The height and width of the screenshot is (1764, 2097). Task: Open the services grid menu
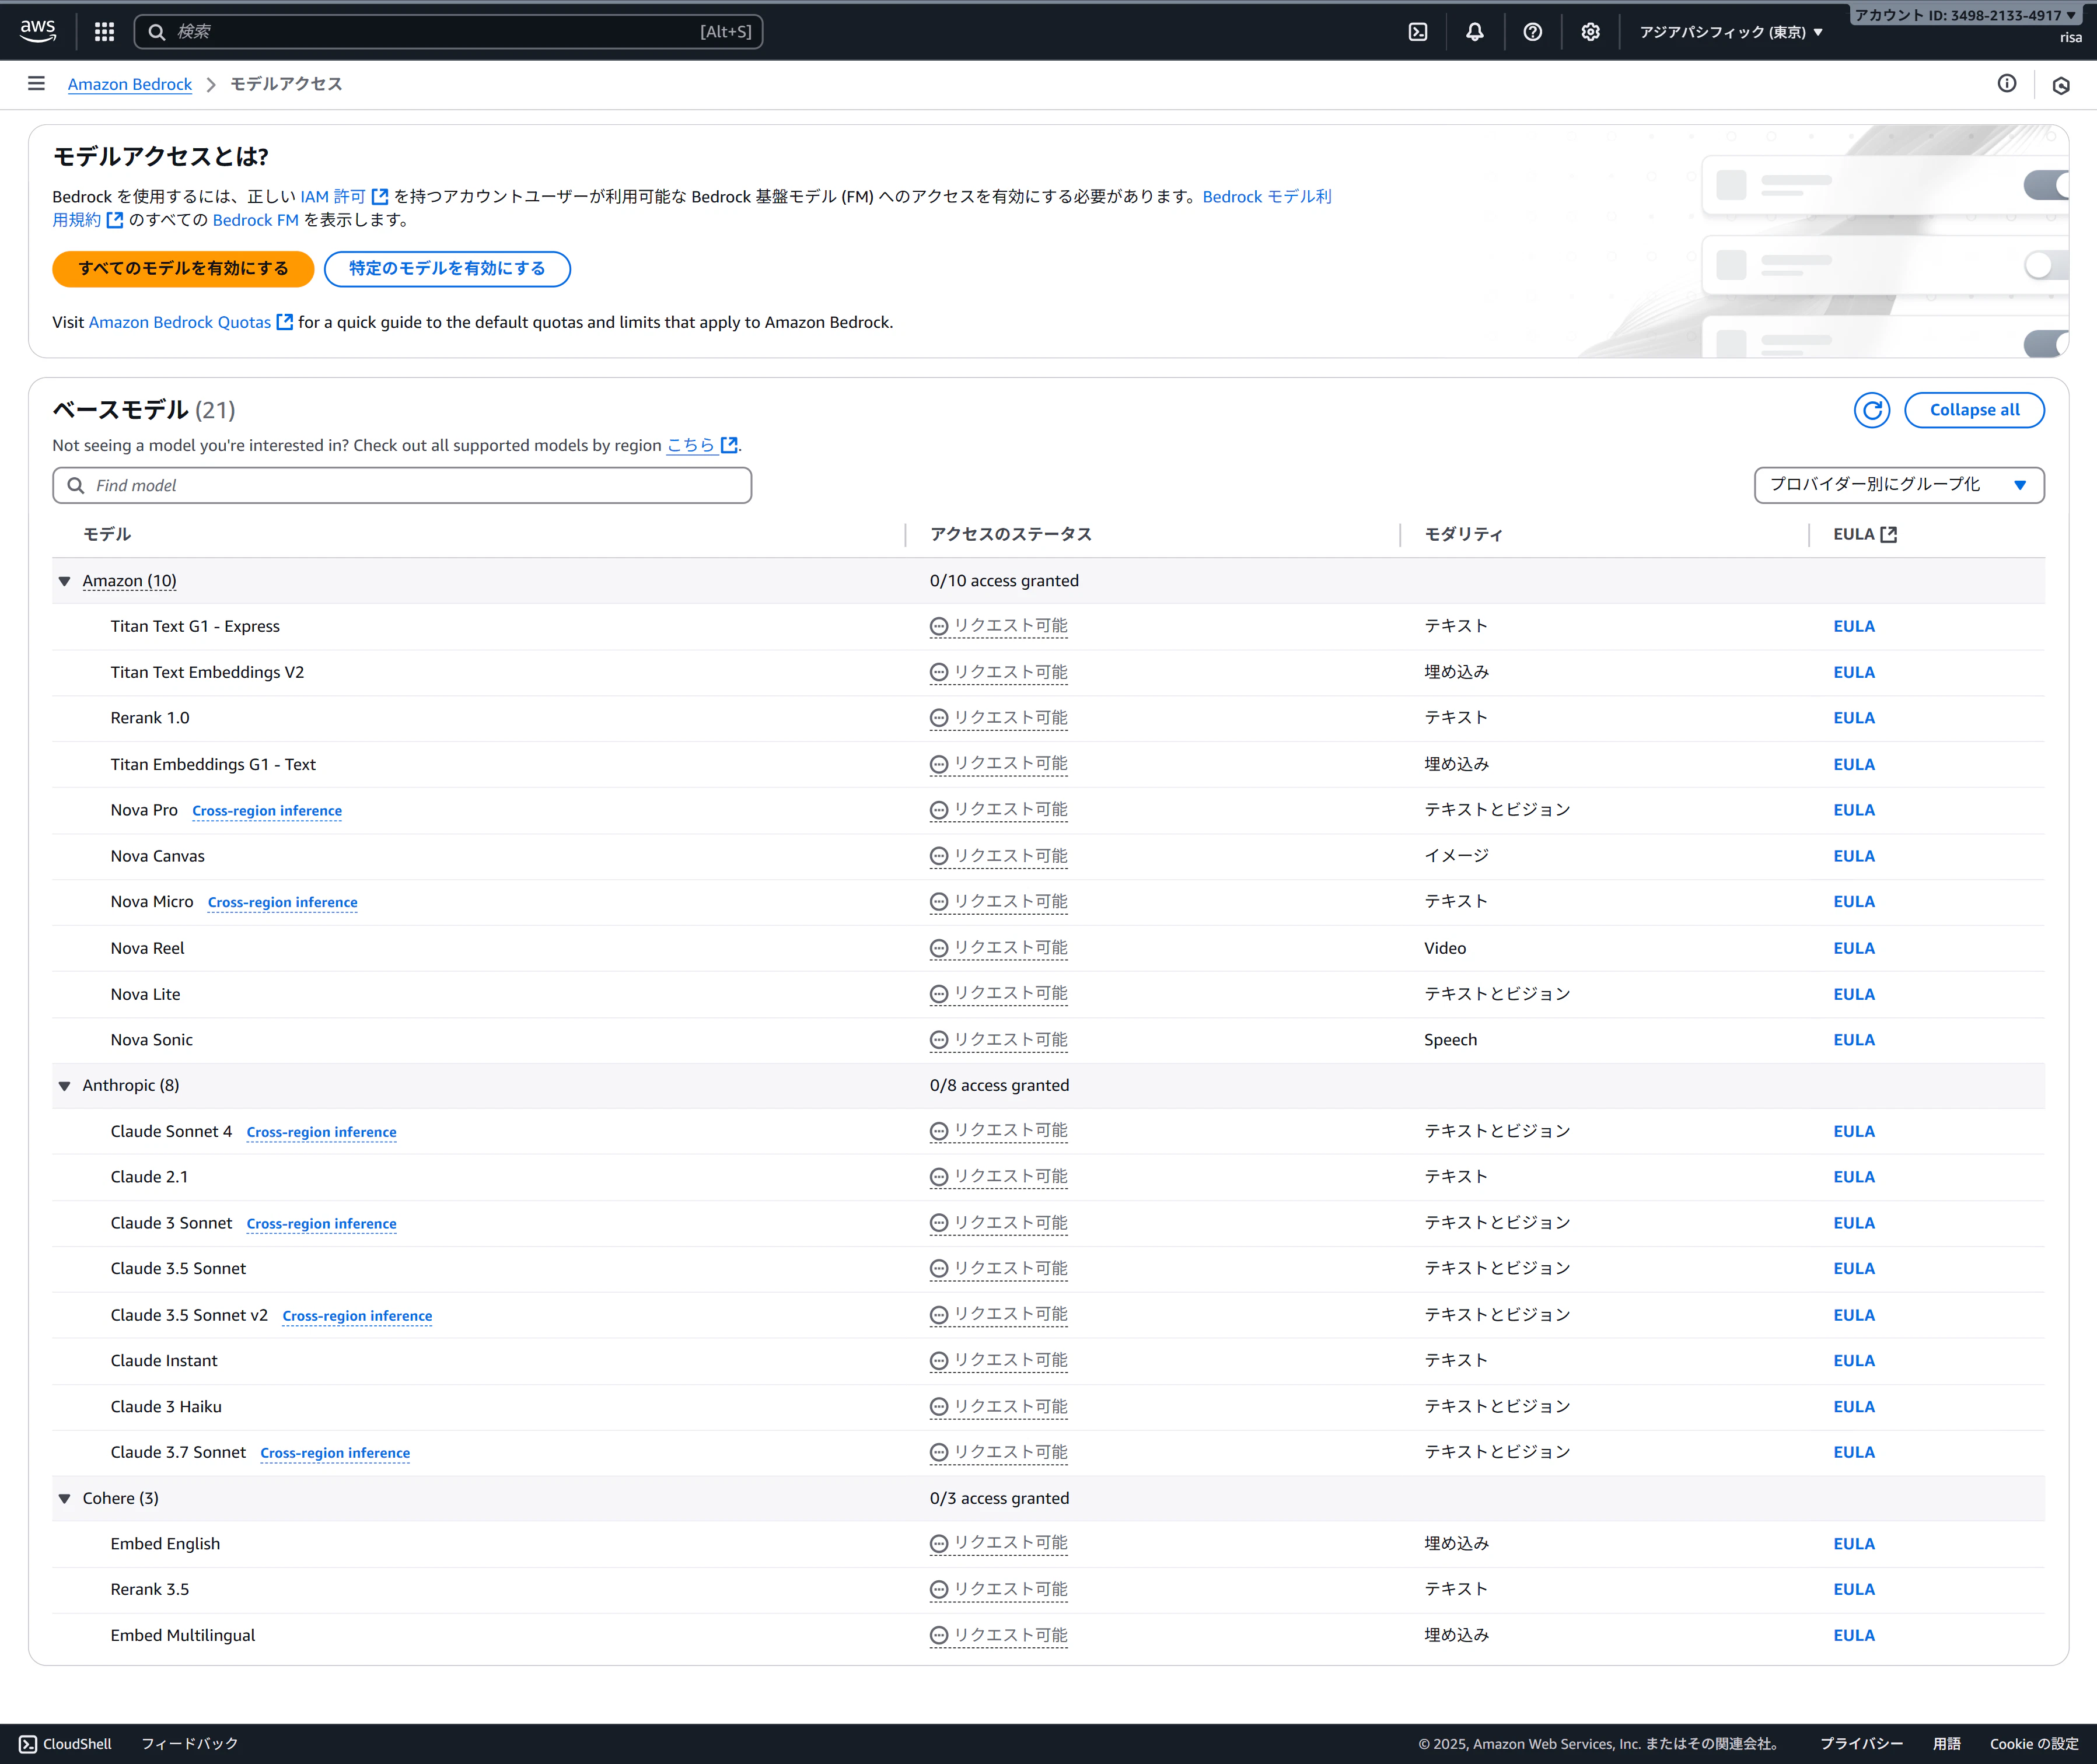click(104, 32)
